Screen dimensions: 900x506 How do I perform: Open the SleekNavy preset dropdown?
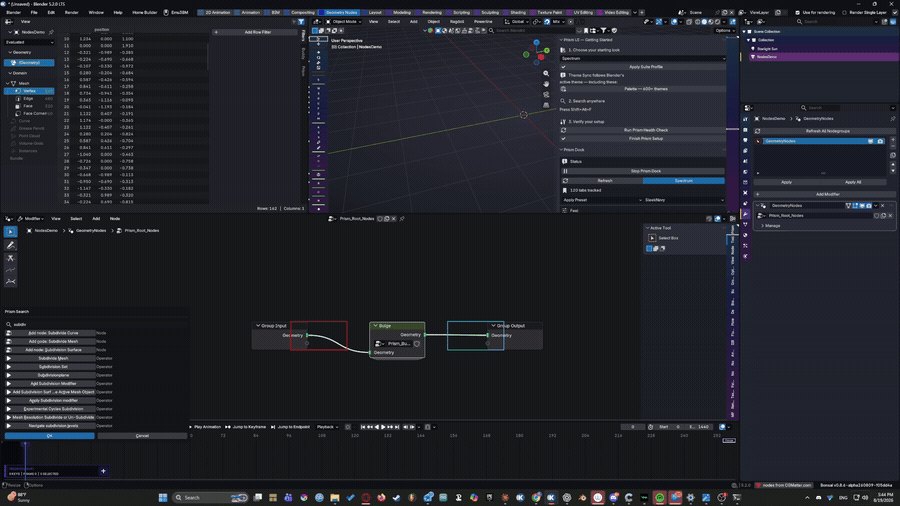pos(684,200)
